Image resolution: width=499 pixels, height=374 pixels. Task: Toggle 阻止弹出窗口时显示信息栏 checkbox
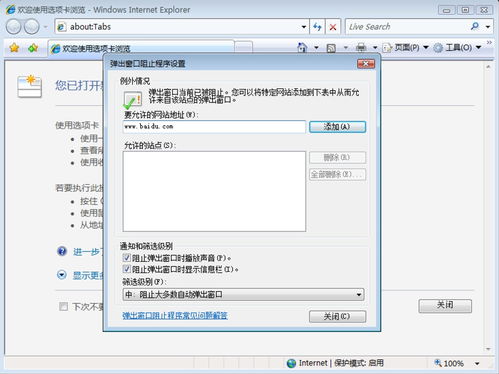click(x=126, y=269)
